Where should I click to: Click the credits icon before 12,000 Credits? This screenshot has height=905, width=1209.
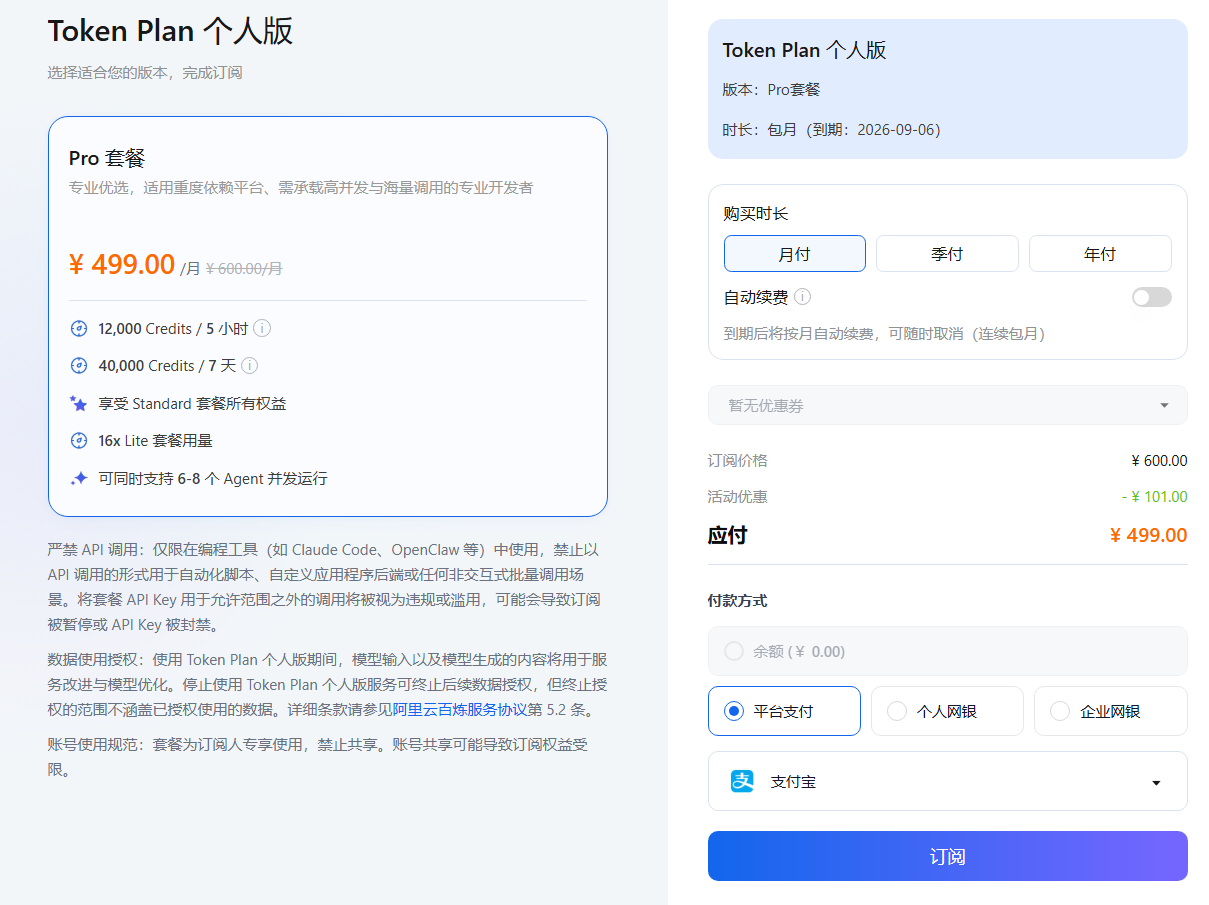79,328
